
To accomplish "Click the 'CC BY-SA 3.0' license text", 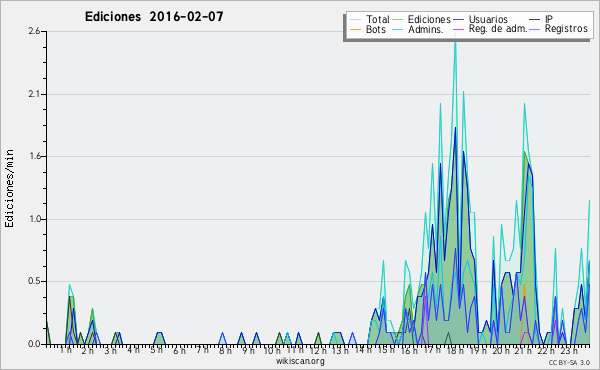I will tap(569, 363).
